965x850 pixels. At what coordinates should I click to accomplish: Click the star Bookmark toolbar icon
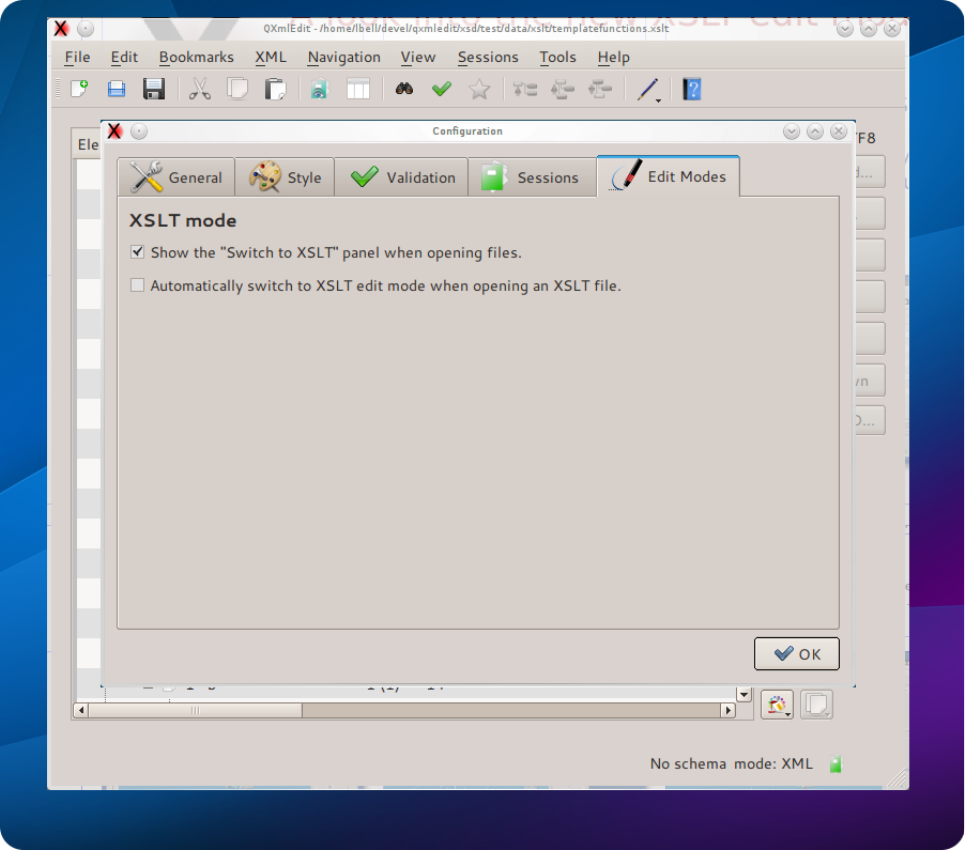tap(479, 90)
